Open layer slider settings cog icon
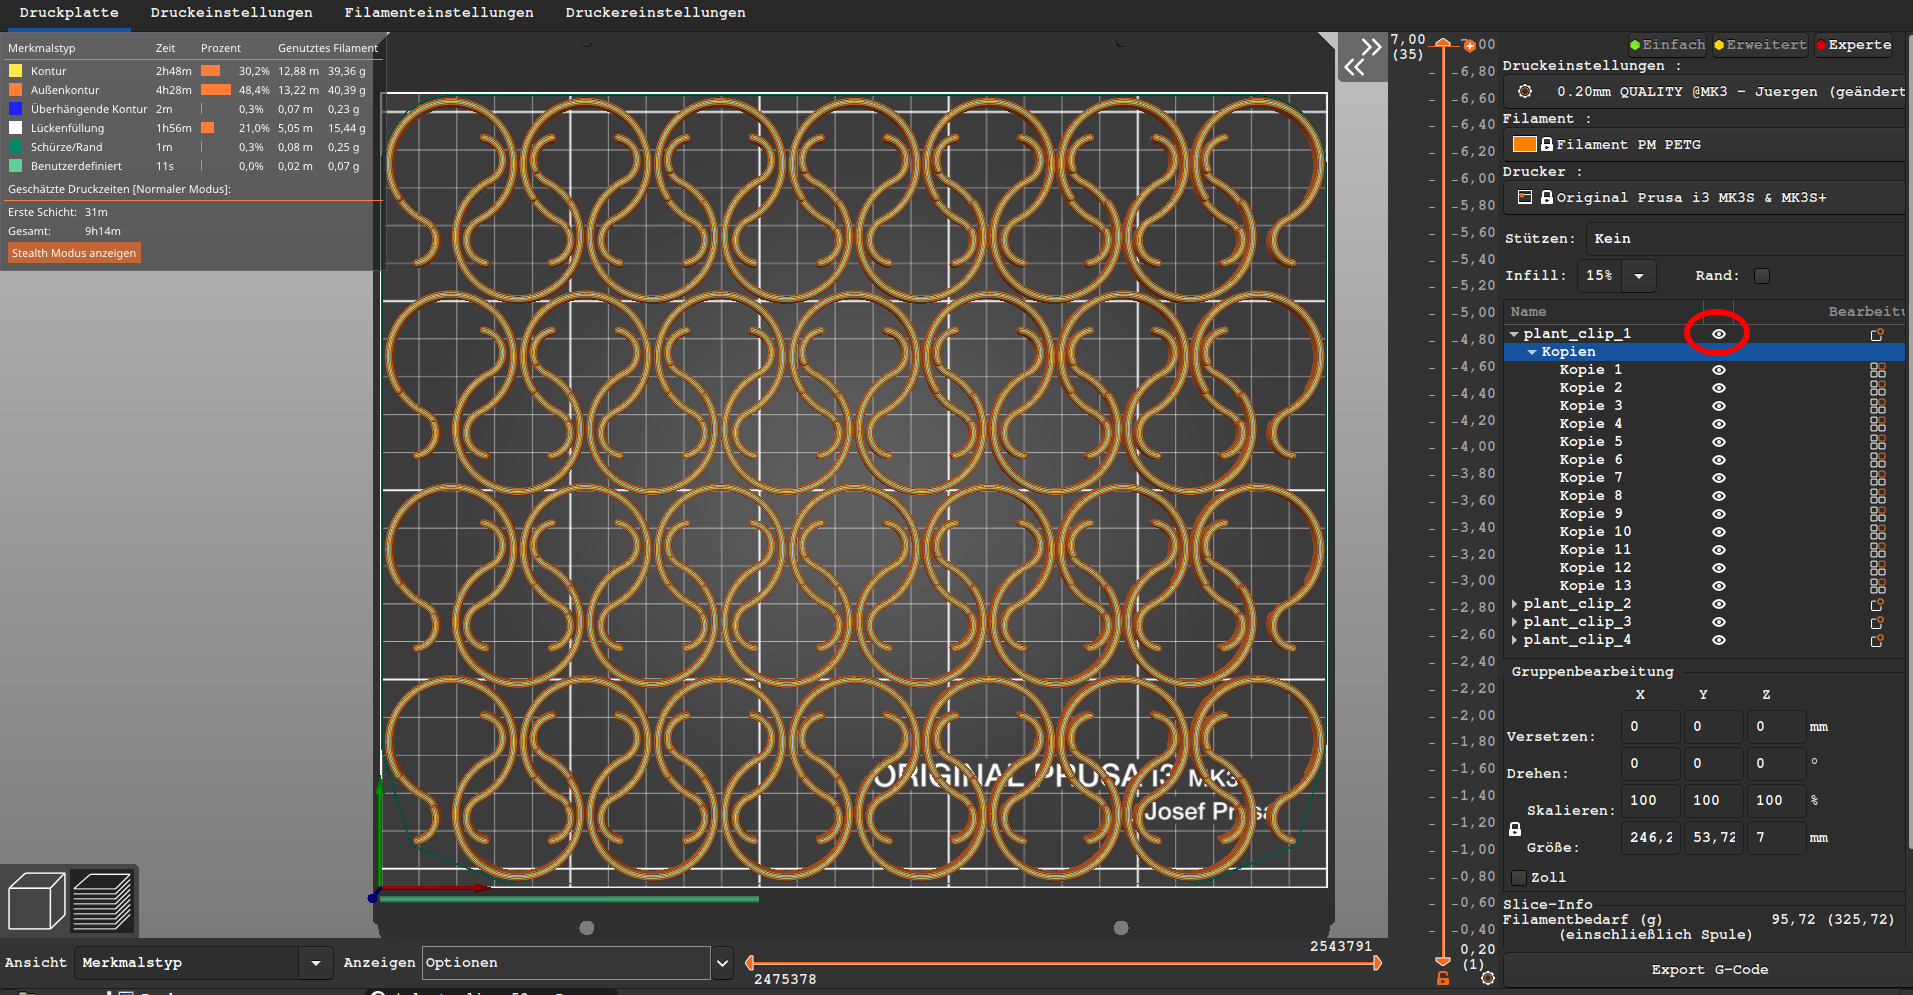Image resolution: width=1913 pixels, height=995 pixels. 1488,978
